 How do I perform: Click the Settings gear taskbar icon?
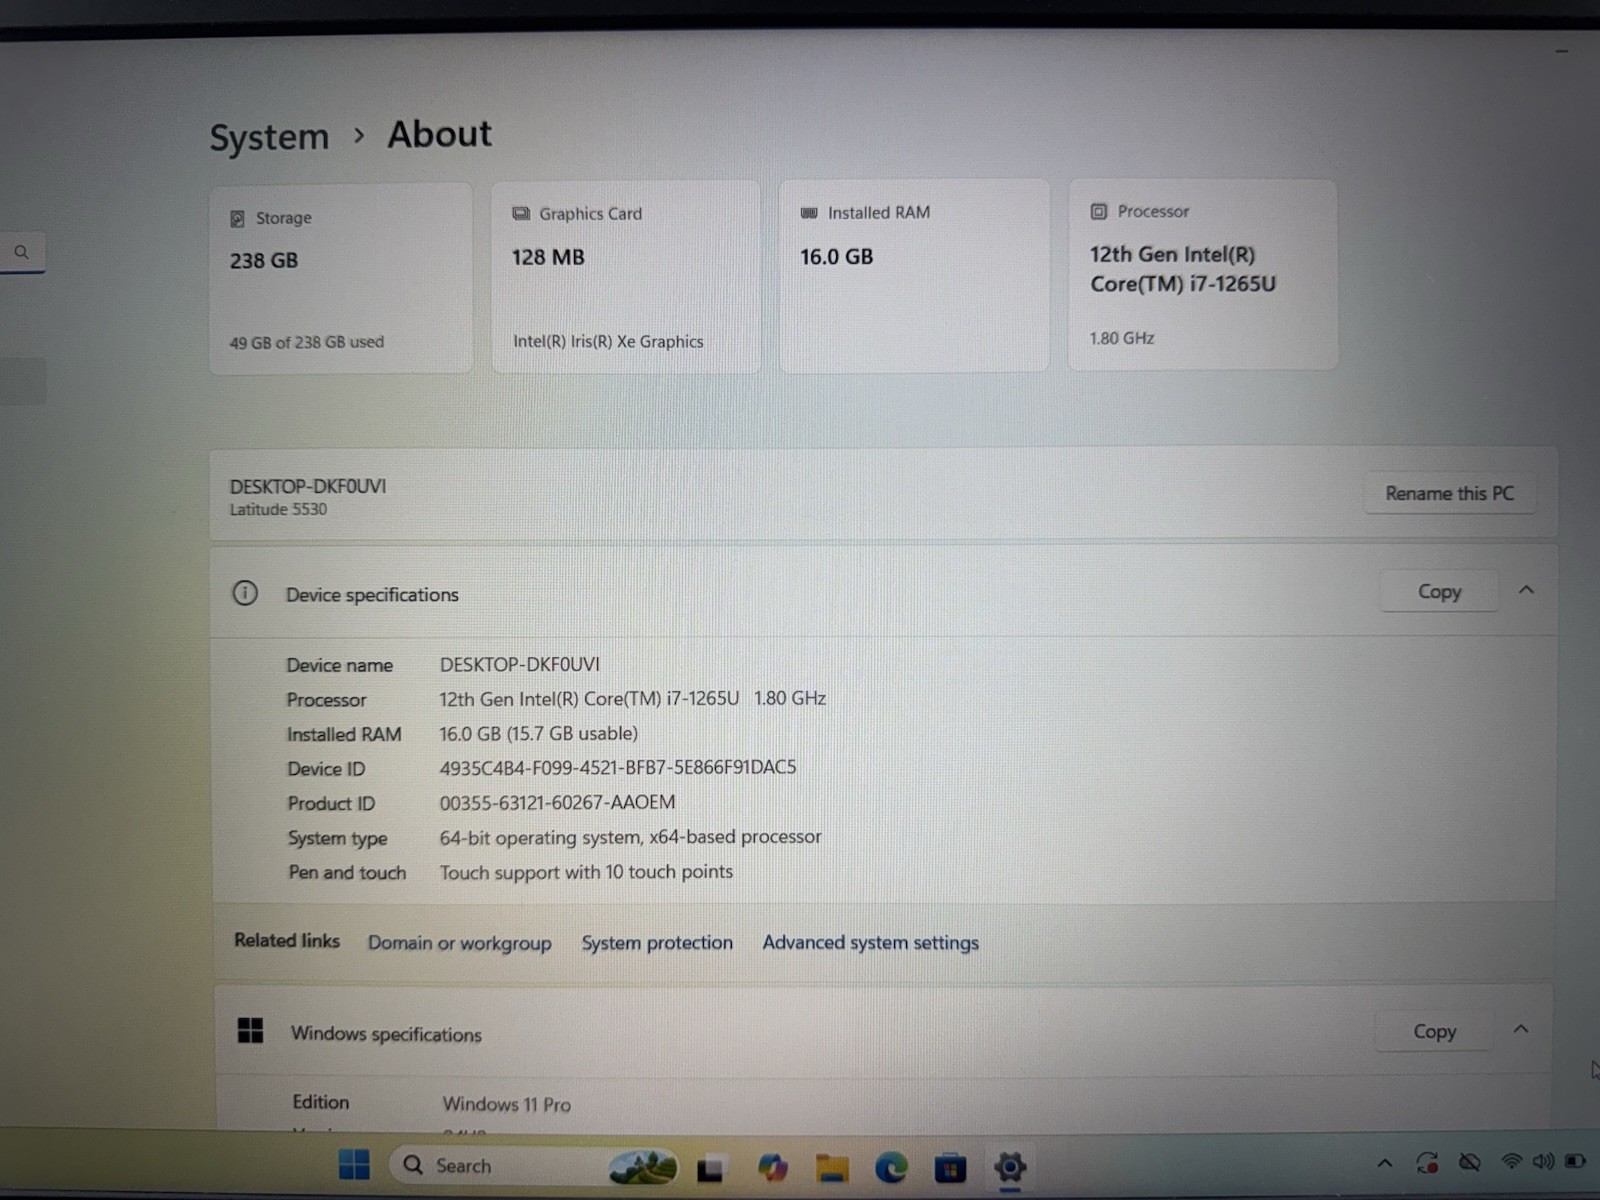tap(1010, 1167)
